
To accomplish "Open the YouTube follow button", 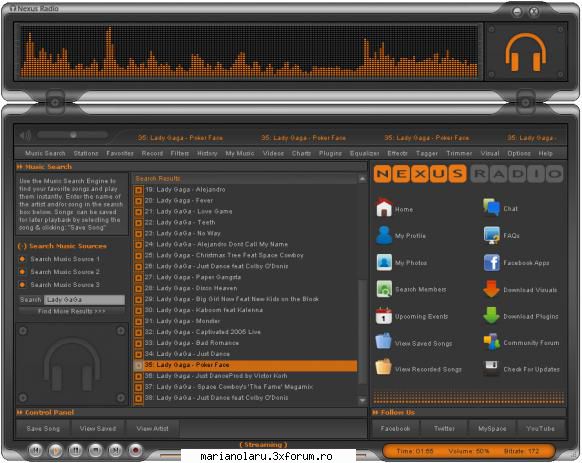I will coord(541,428).
